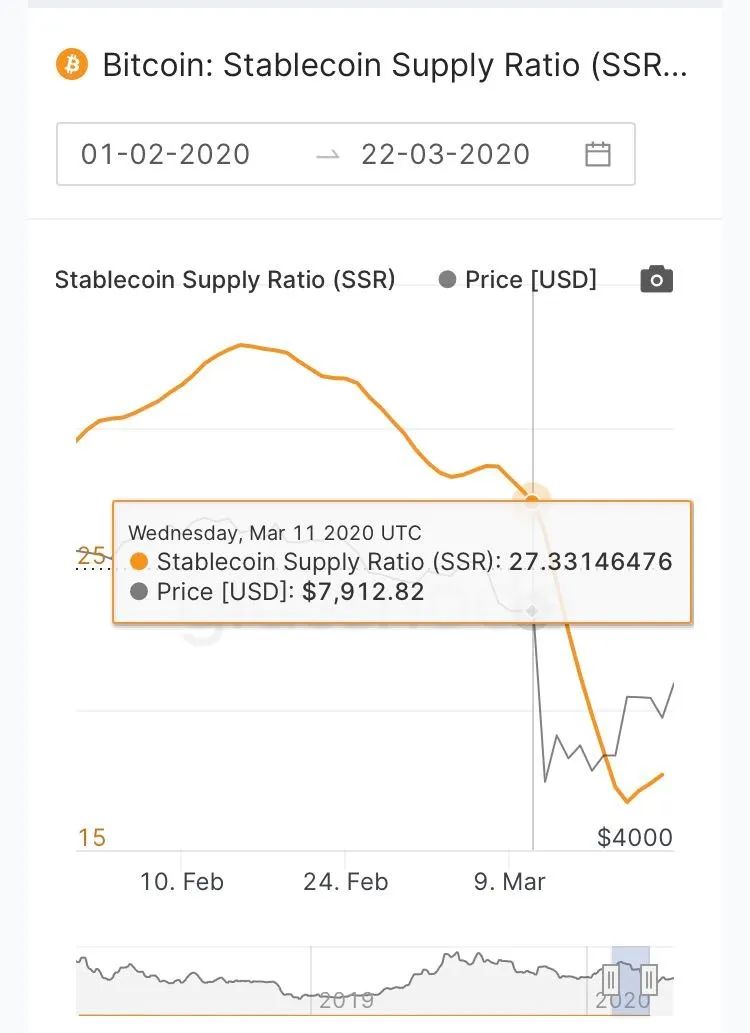Click the camera screenshot icon
Image resolution: width=750 pixels, height=1033 pixels.
click(656, 280)
